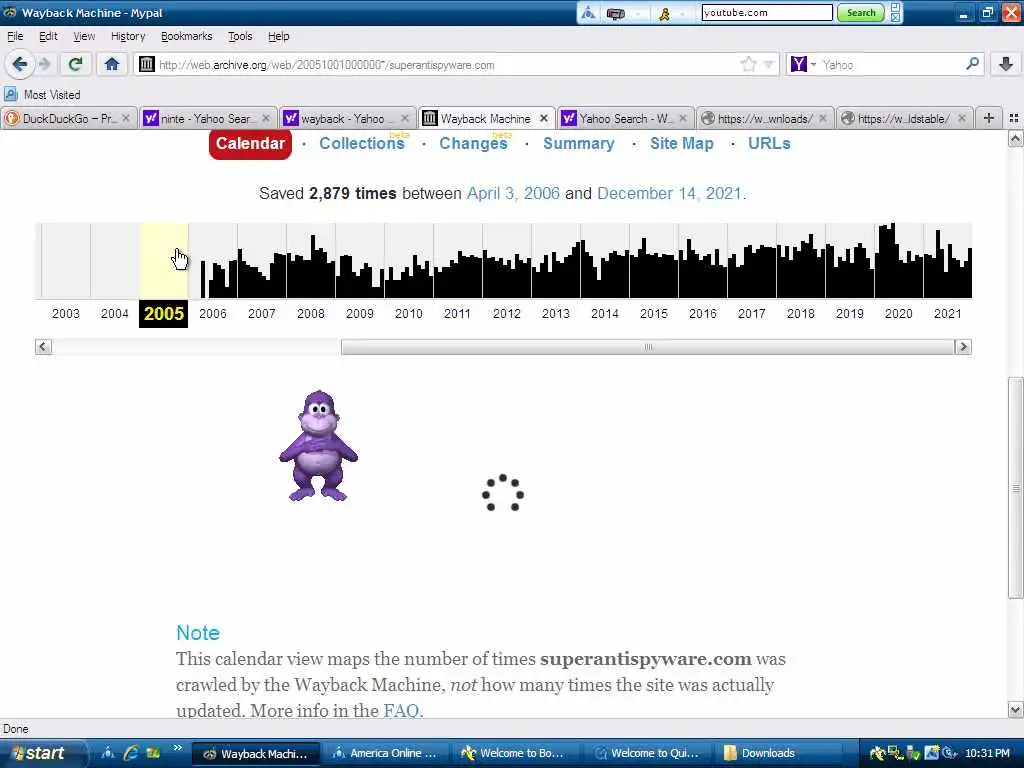
Task: Click the BonziBuddy purple gorilla
Action: [x=318, y=446]
